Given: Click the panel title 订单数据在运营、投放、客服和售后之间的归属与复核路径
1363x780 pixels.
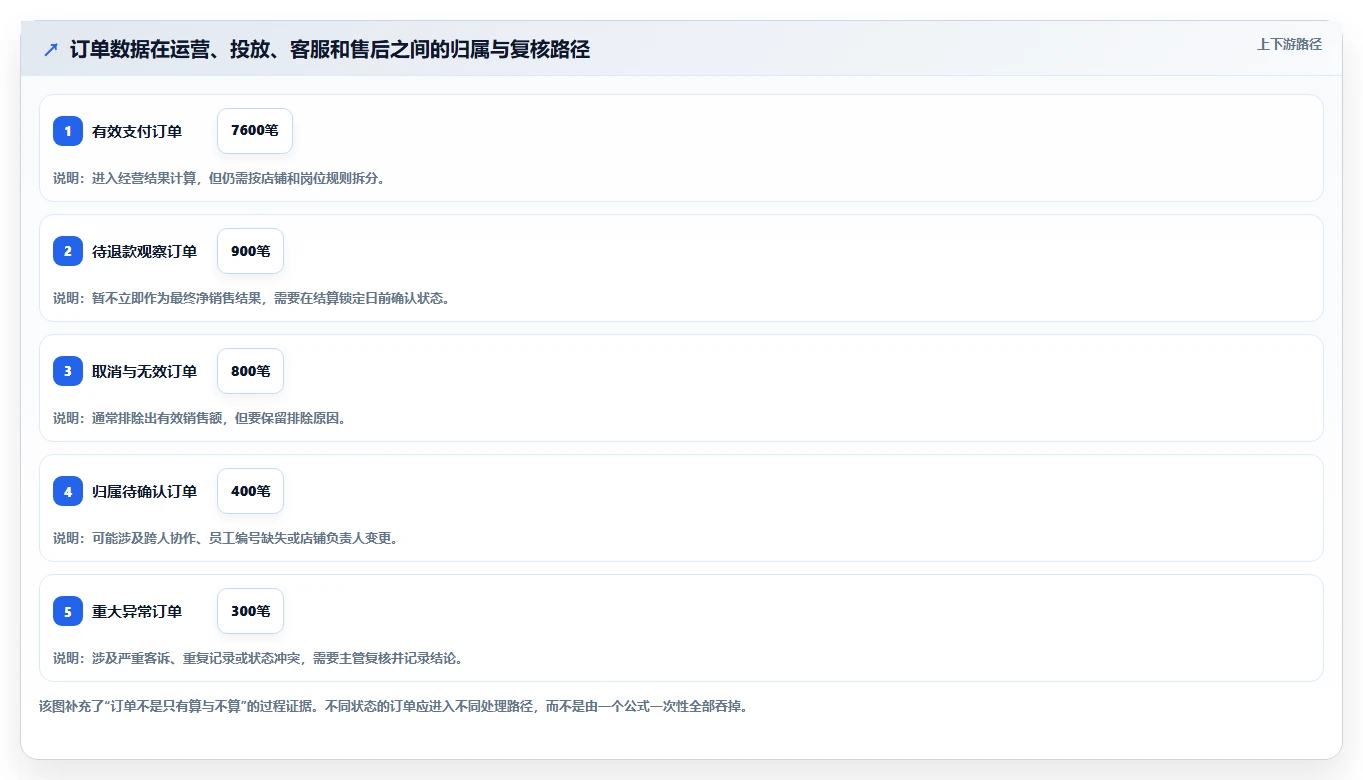Looking at the screenshot, I should click(x=330, y=49).
